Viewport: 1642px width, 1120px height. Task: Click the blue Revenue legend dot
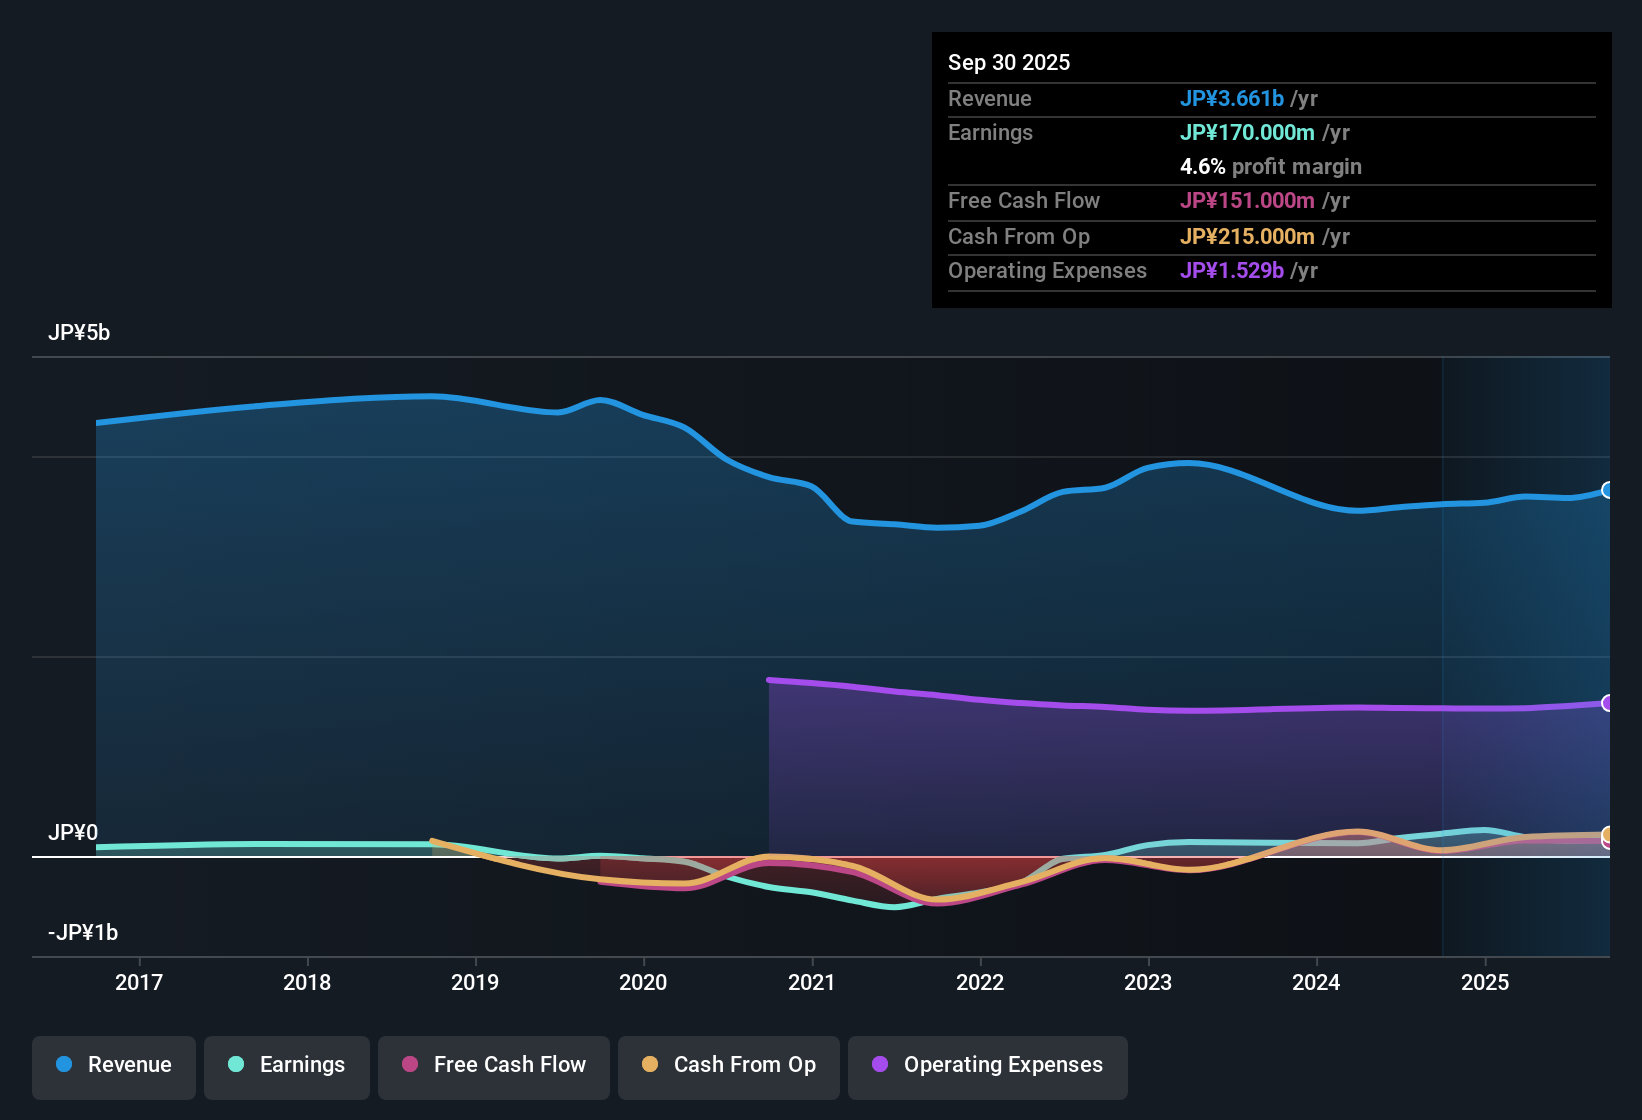(65, 1065)
